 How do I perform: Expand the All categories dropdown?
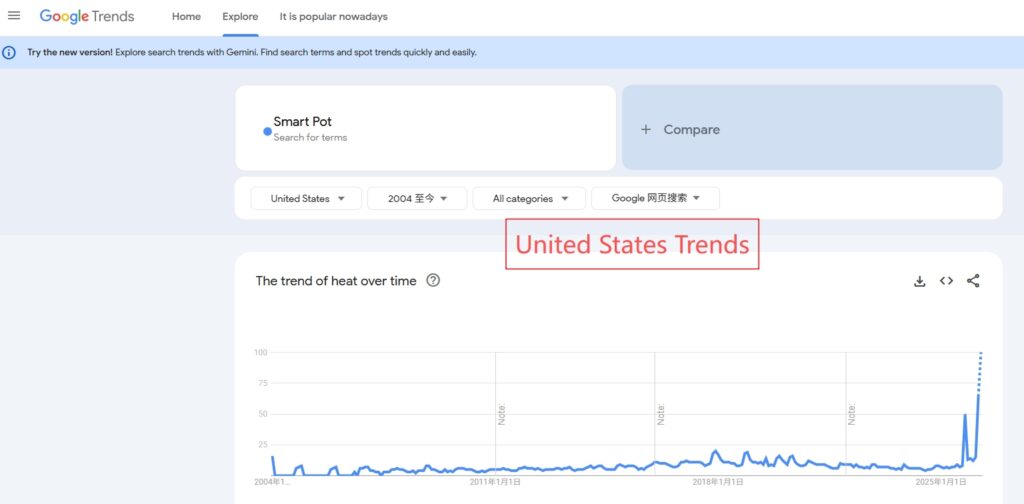pyautogui.click(x=530, y=198)
